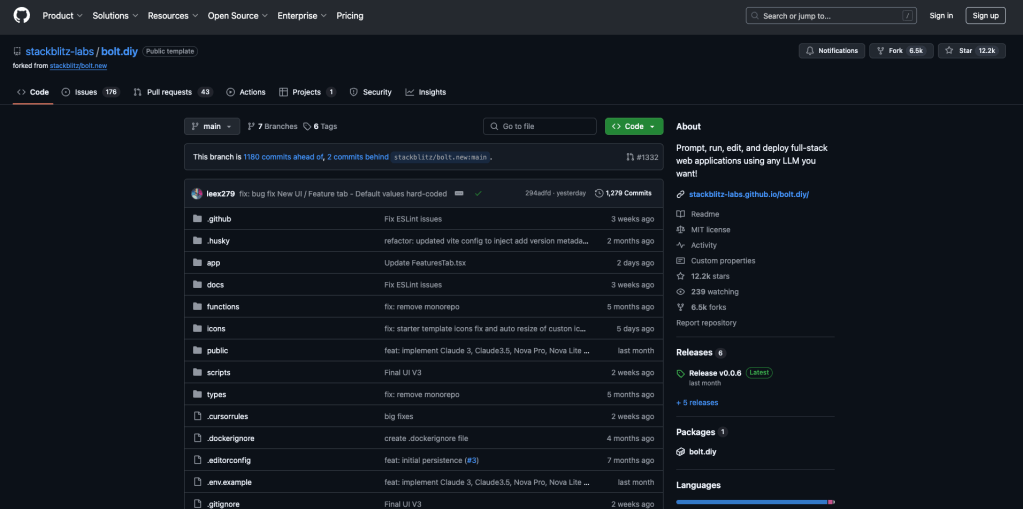Switch to the Insights tab
This screenshot has width=1023, height=509.
click(425, 92)
